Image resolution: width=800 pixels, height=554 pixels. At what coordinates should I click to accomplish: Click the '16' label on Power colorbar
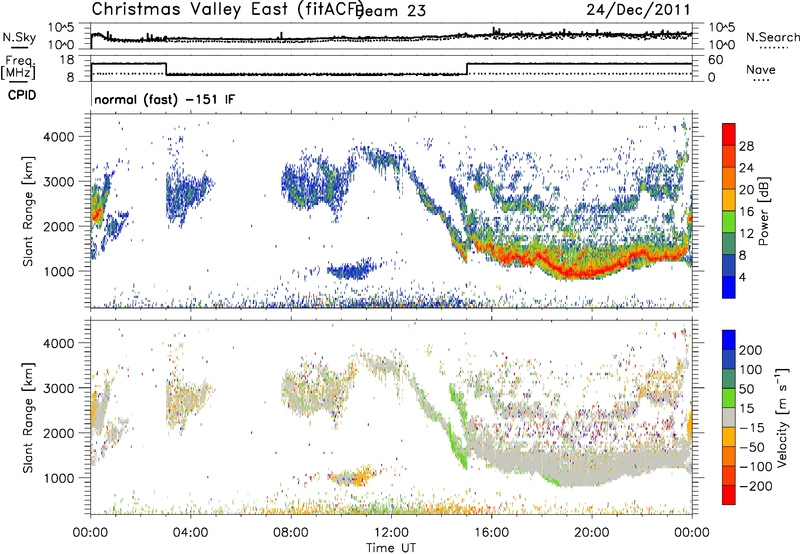click(x=746, y=211)
